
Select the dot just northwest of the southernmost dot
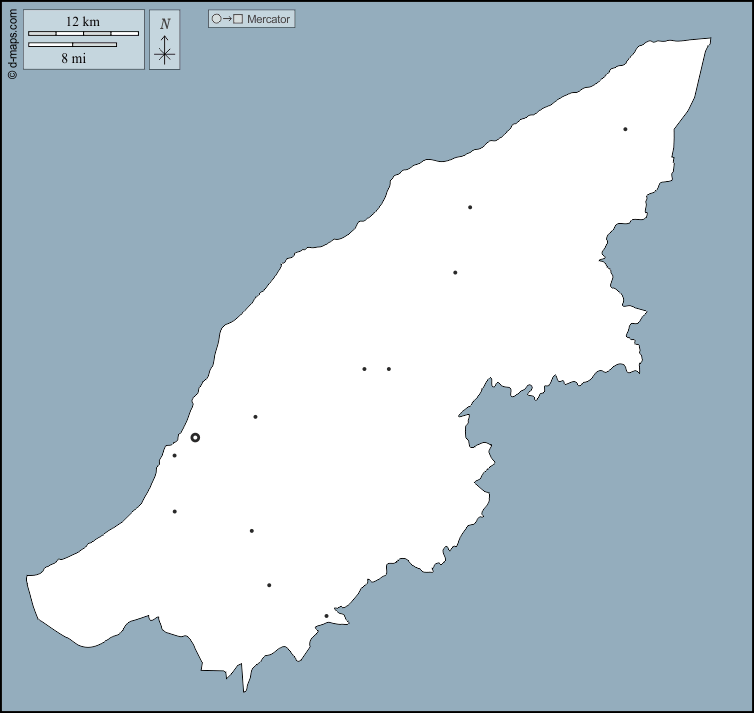pos(269,585)
